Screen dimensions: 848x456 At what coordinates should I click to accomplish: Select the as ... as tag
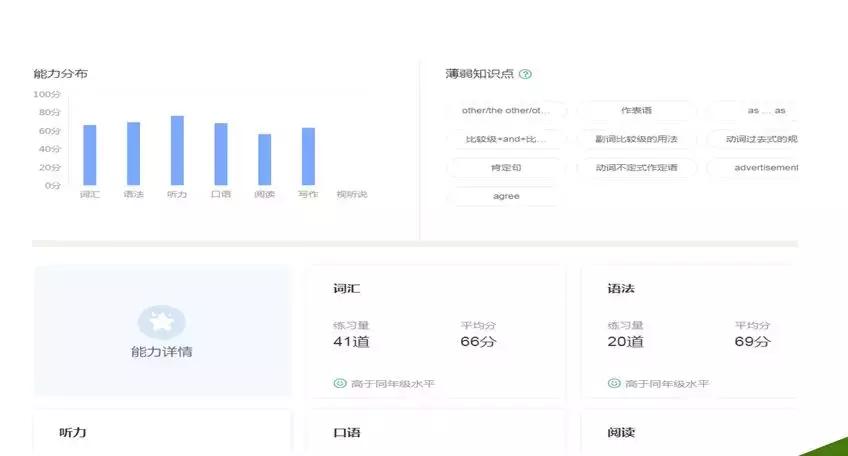753,110
